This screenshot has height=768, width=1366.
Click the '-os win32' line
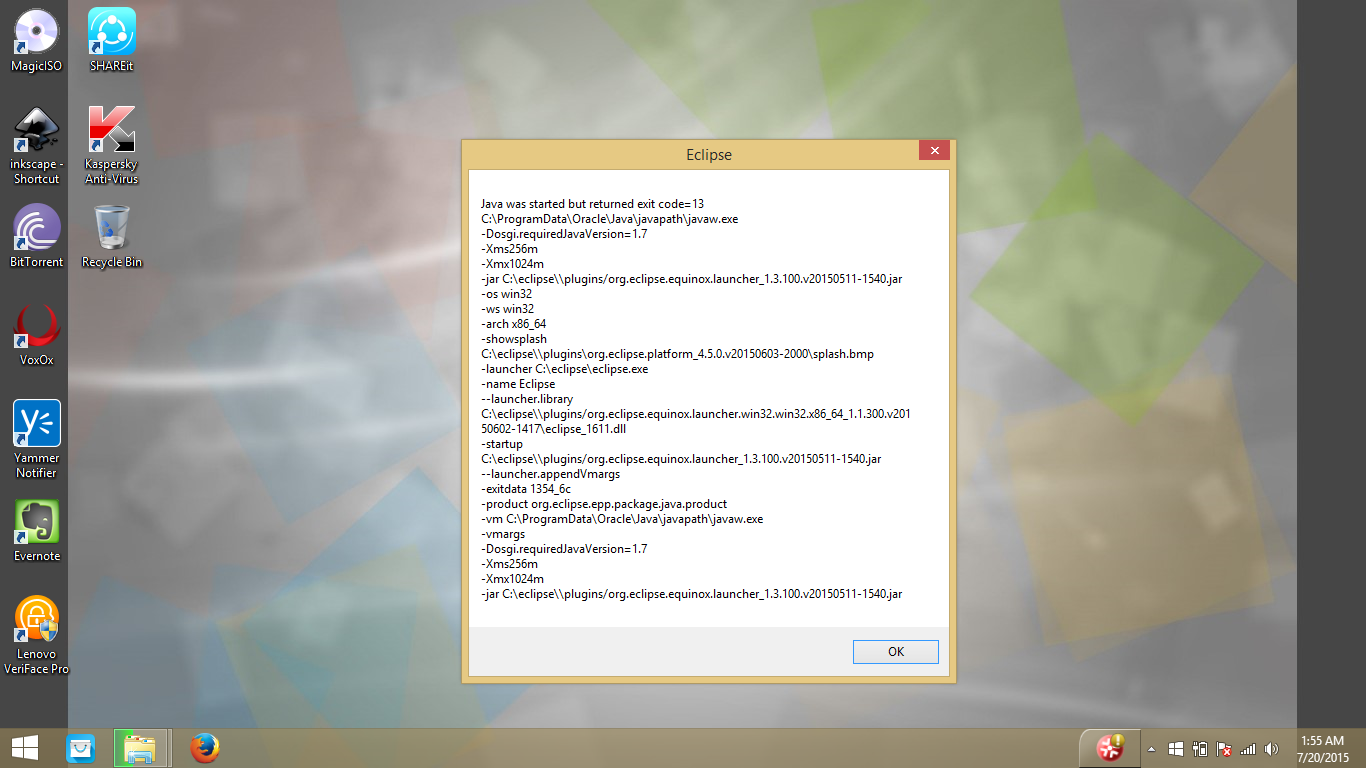(x=507, y=294)
